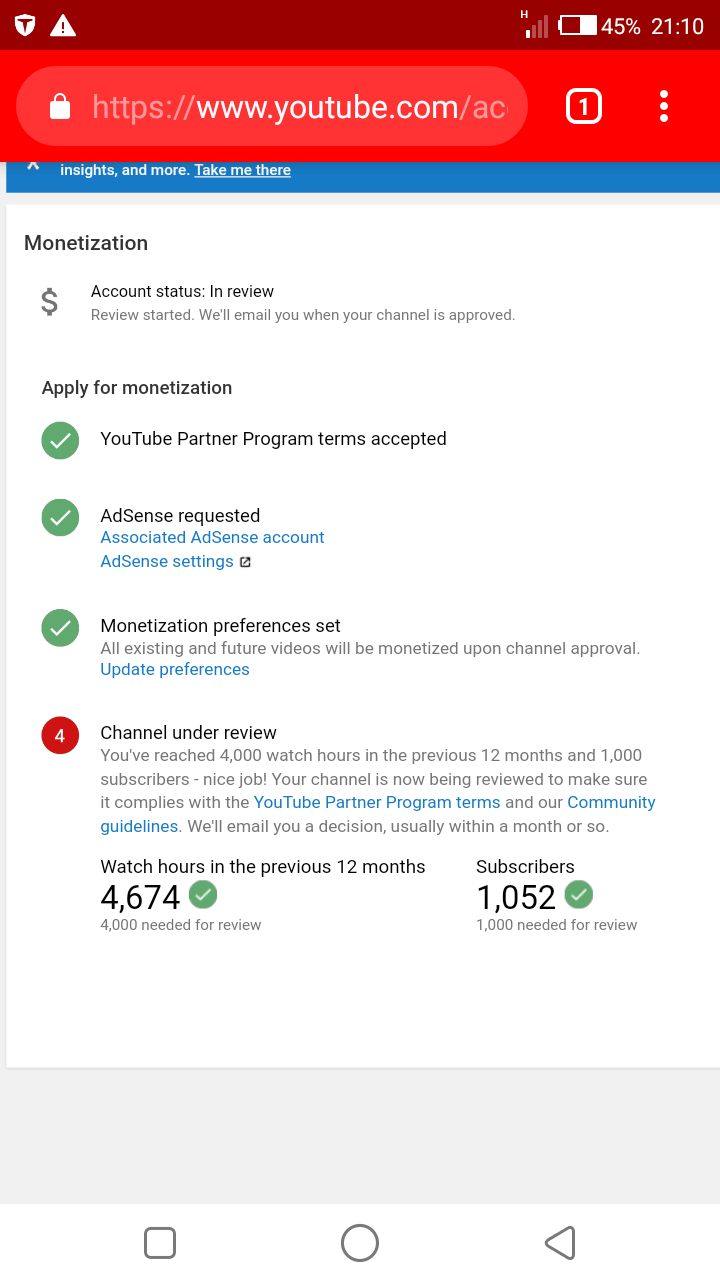Tap the external link icon beside AdSense settings

coord(245,562)
